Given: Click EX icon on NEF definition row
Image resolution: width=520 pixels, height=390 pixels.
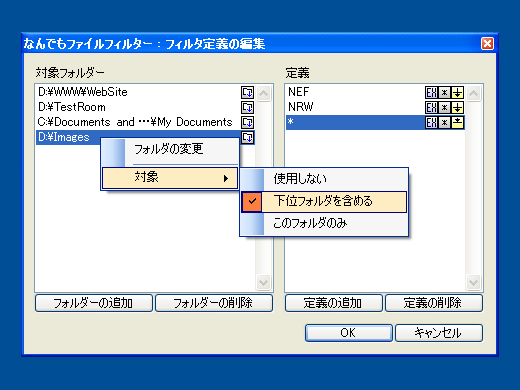Looking at the screenshot, I should (431, 92).
